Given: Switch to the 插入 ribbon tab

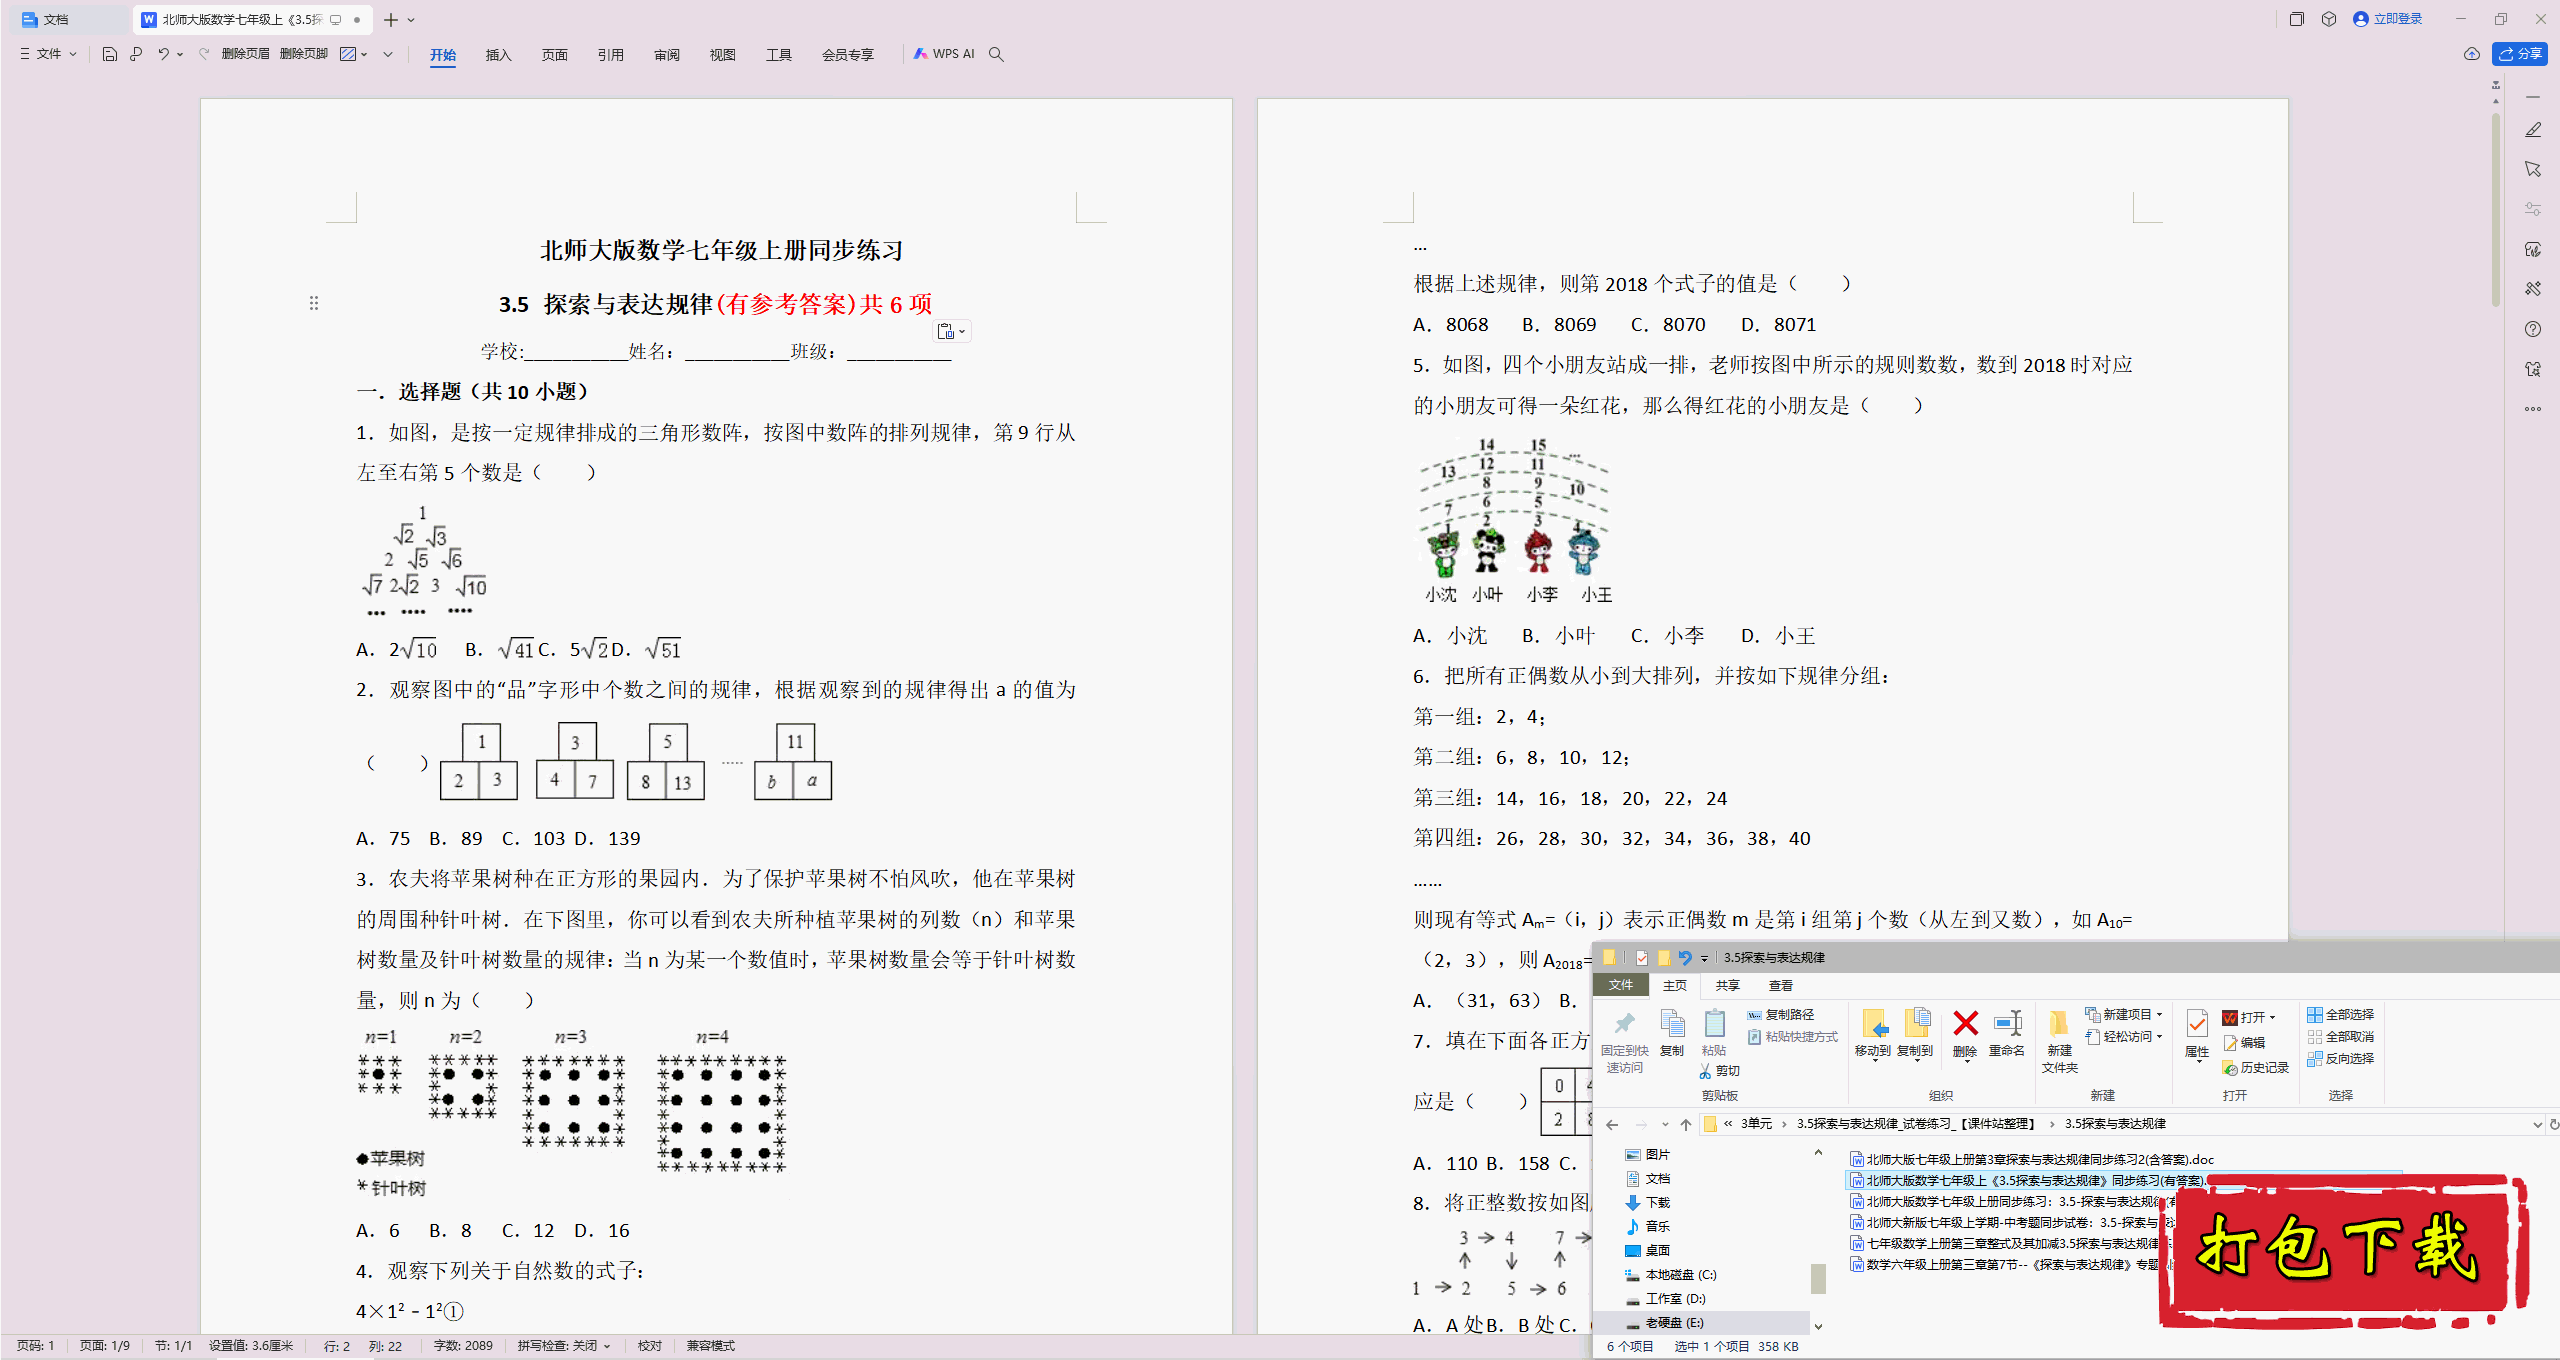Looking at the screenshot, I should pyautogui.click(x=498, y=55).
